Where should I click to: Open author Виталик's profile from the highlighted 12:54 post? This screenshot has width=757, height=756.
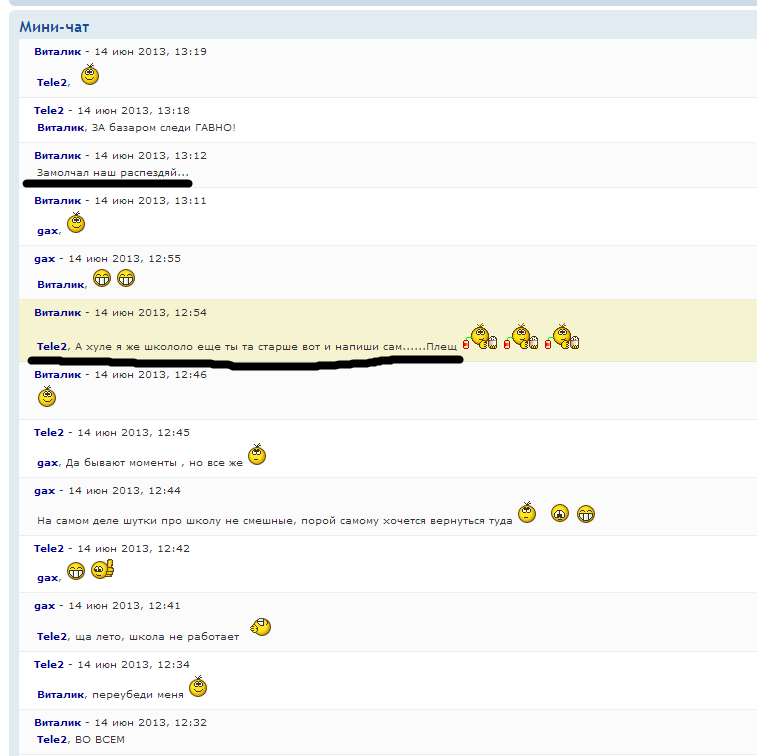pos(57,312)
